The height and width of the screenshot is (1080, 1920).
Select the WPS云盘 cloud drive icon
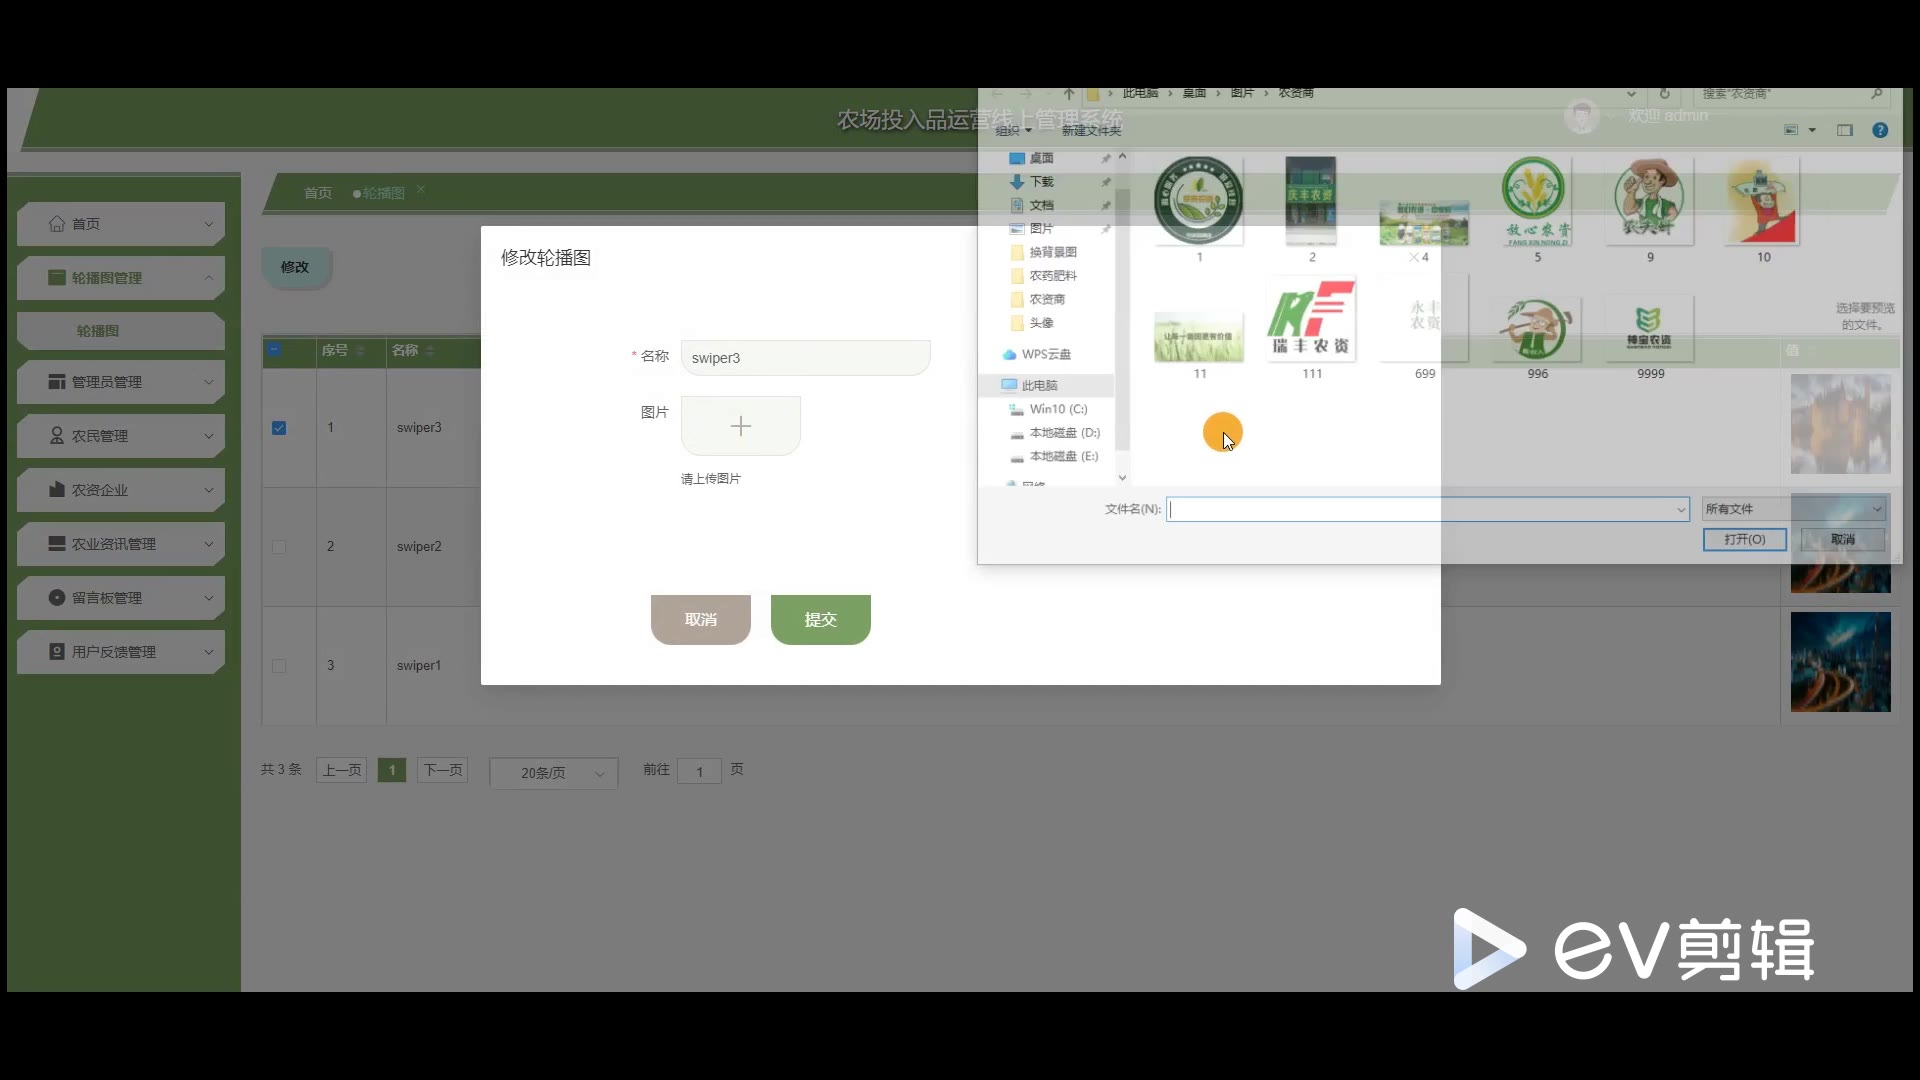[1009, 354]
